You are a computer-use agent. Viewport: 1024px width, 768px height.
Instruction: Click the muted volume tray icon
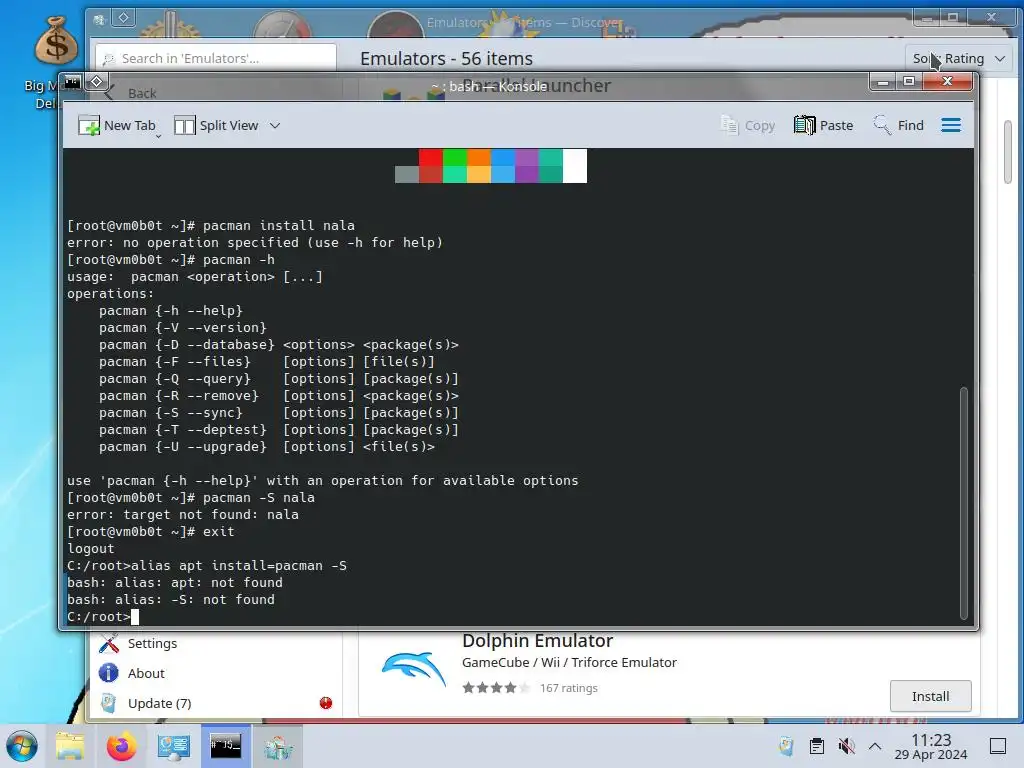pyautogui.click(x=846, y=746)
